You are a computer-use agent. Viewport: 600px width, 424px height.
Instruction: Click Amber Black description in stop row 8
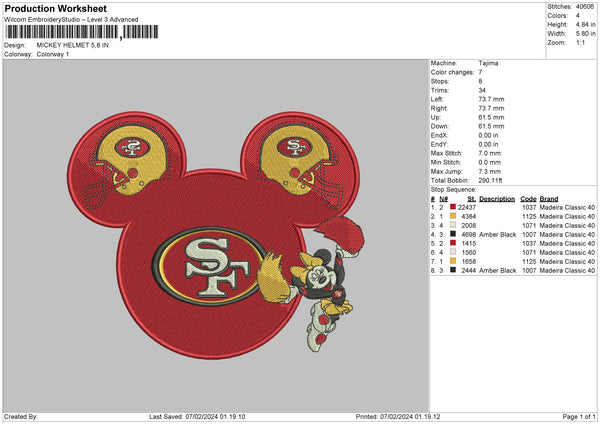pos(497,270)
